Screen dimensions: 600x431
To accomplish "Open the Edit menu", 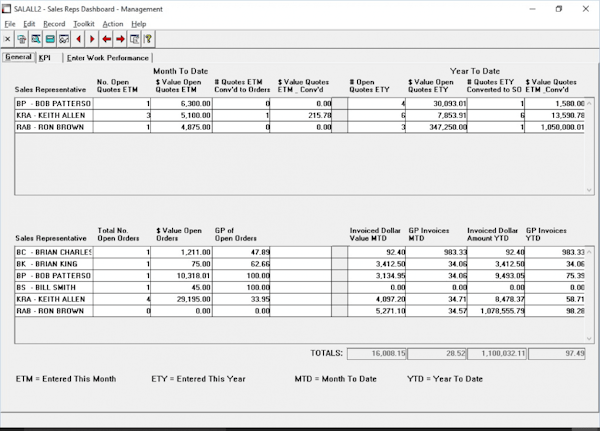I will click(x=29, y=24).
